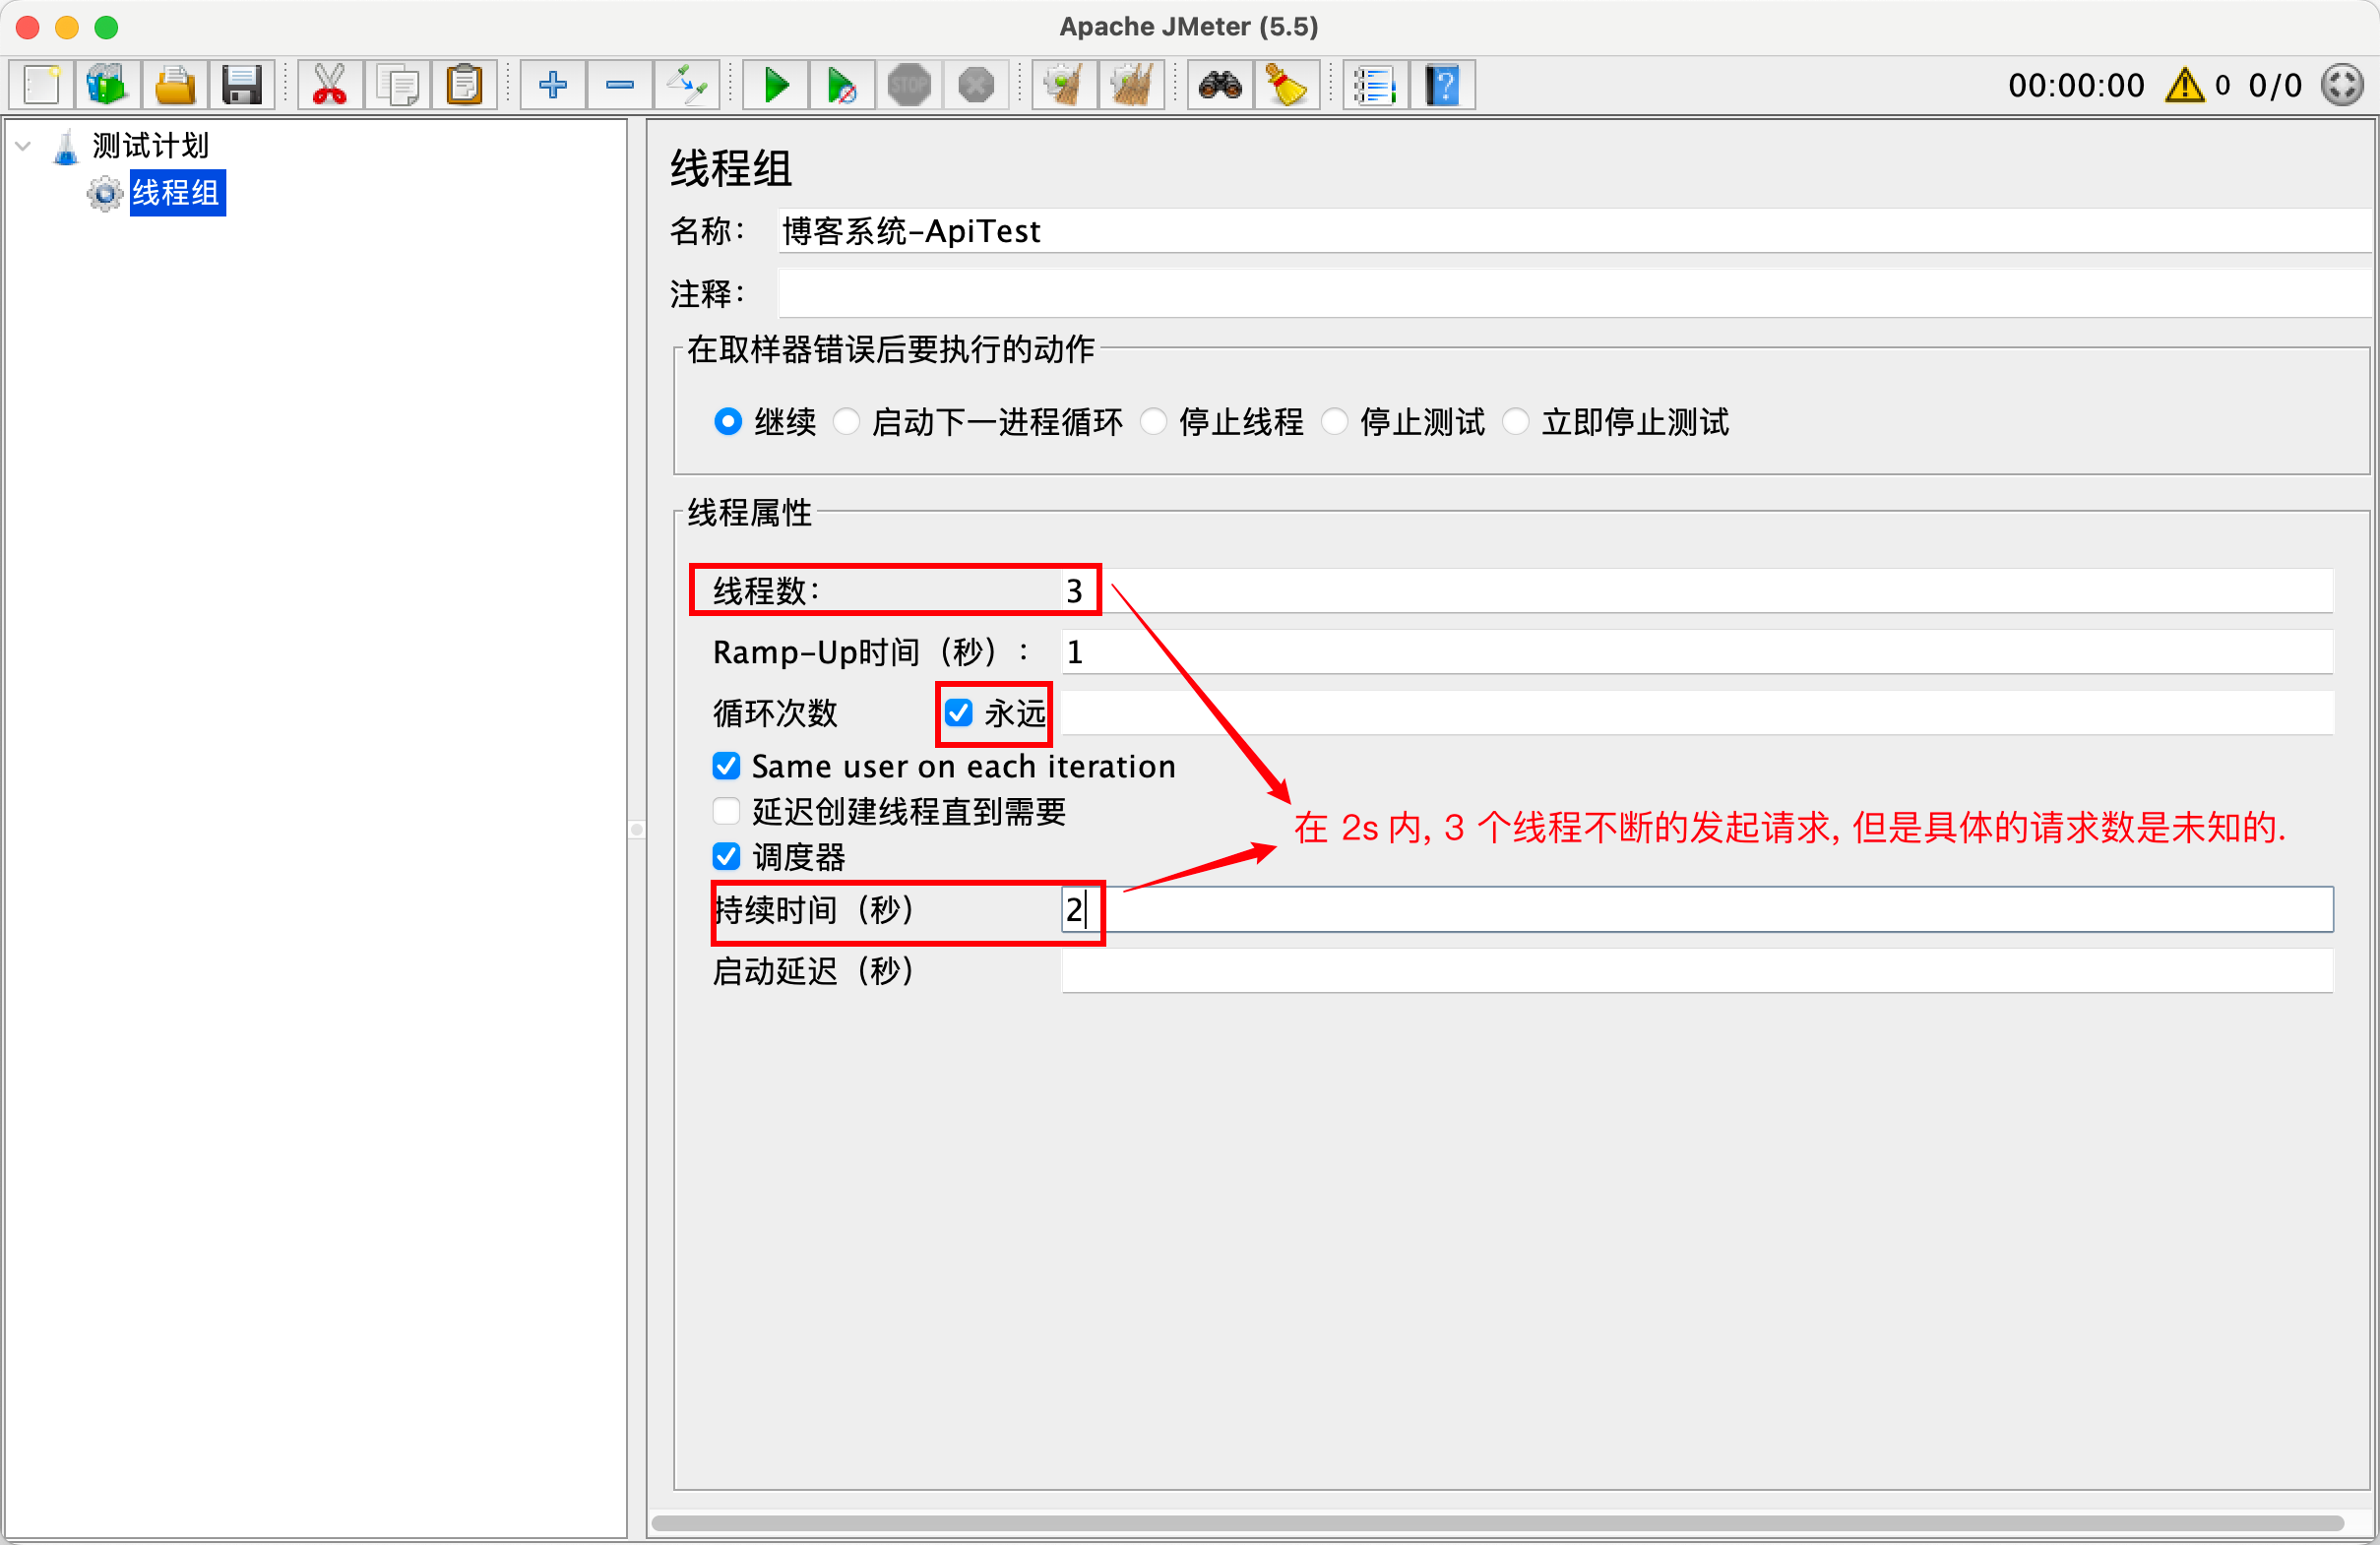This screenshot has height=1545, width=2380.
Task: Save the test plan with floppy icon
Action: (241, 85)
